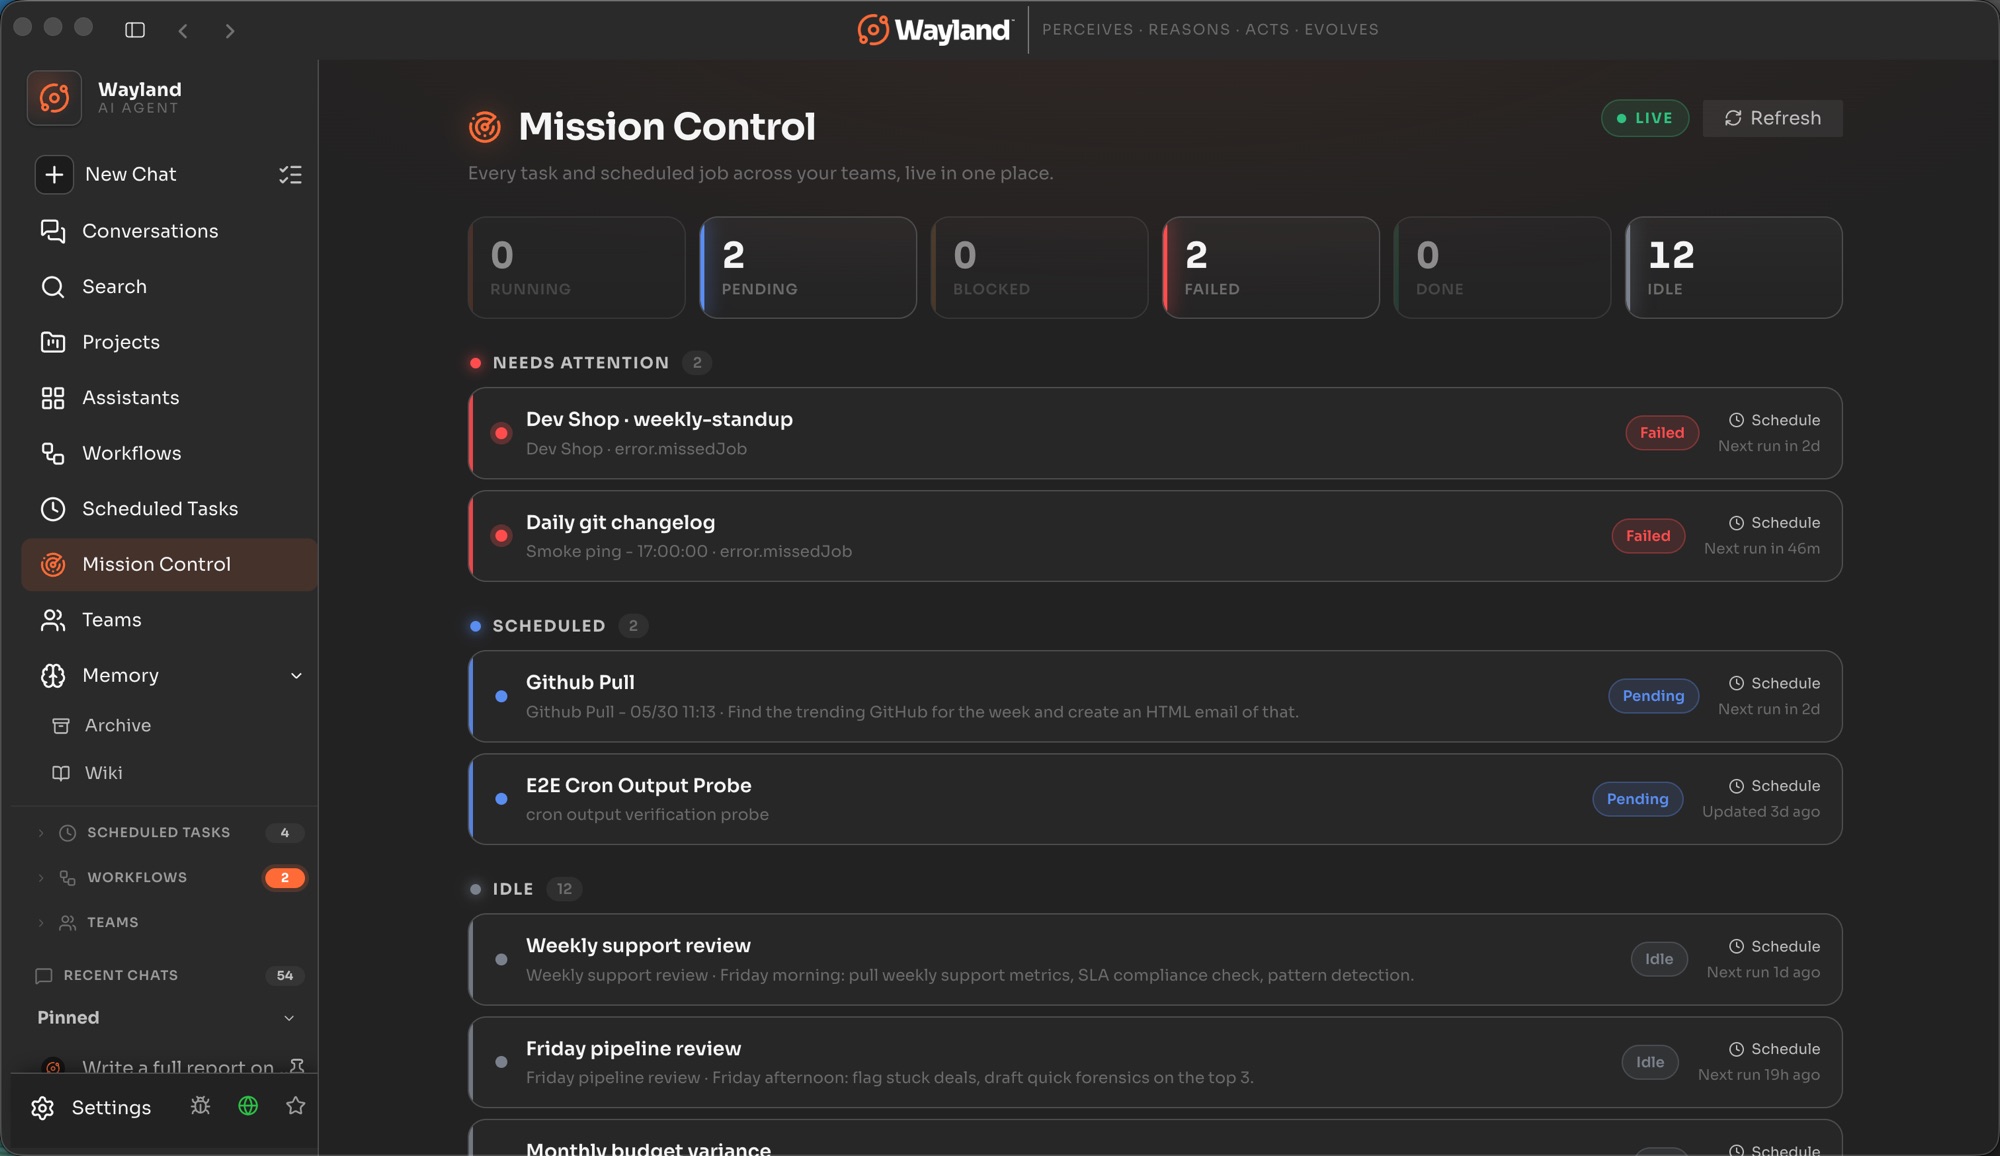Click the pin icon on pinned chat
The width and height of the screenshot is (2000, 1156).
tap(297, 1066)
